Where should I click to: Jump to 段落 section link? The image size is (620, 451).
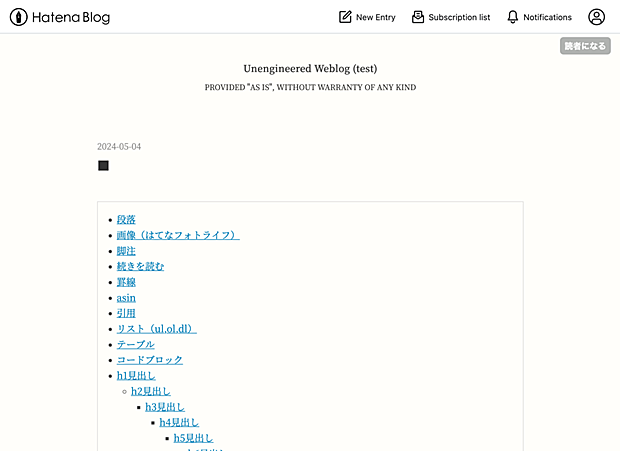tap(126, 220)
